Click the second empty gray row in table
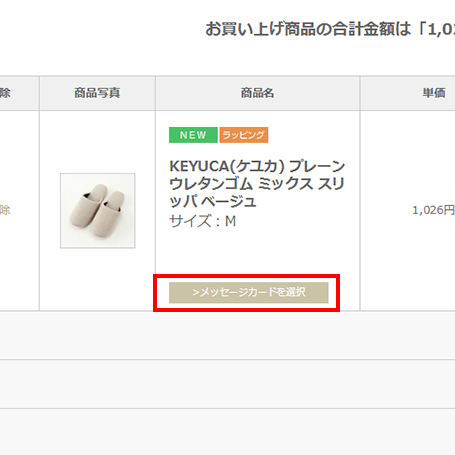The image size is (455, 455). point(227,384)
